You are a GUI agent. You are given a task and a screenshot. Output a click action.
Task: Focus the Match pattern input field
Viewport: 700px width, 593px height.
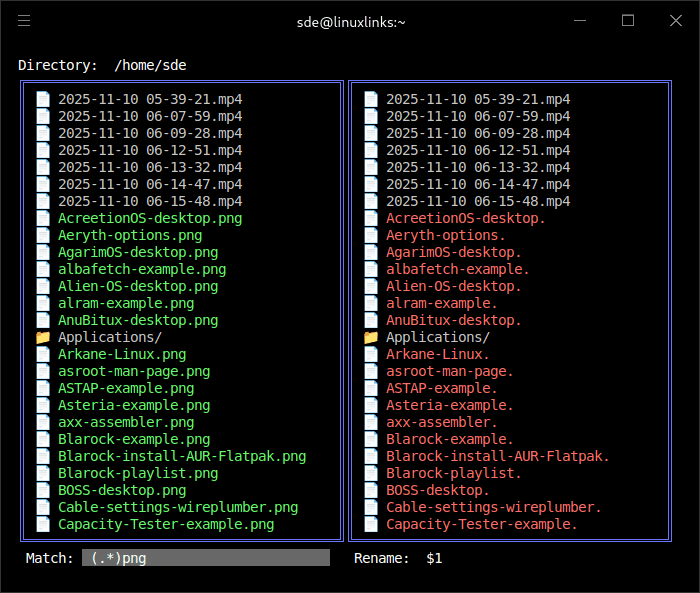[205, 558]
